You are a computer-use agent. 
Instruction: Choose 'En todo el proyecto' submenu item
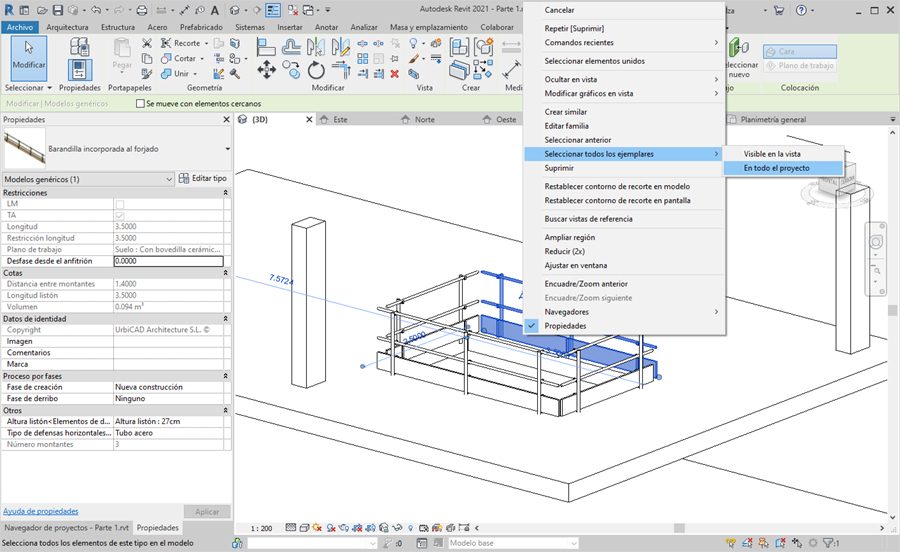[776, 168]
